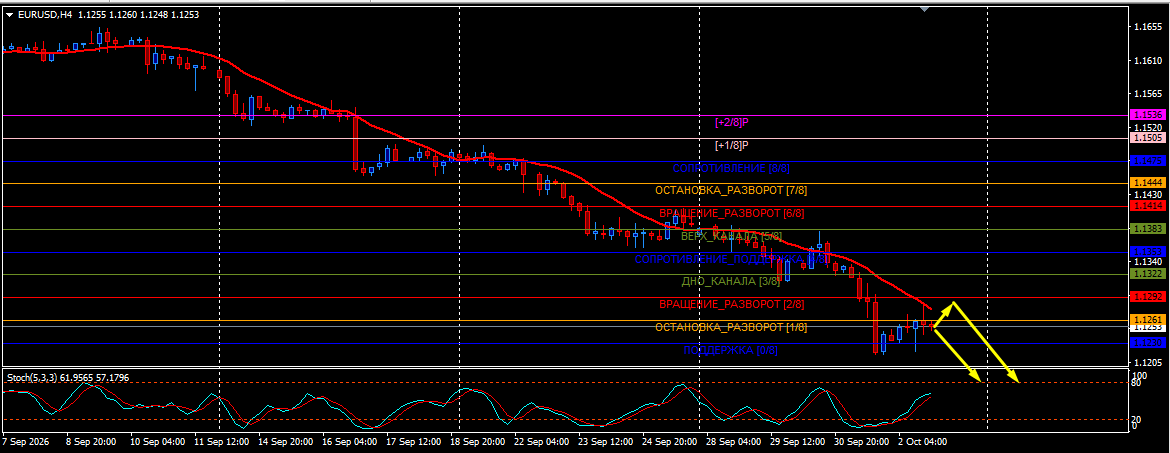Viewport: 1170px width, 453px height.
Task: Click the 14 Sep 20:00 time label
Action: (x=286, y=441)
